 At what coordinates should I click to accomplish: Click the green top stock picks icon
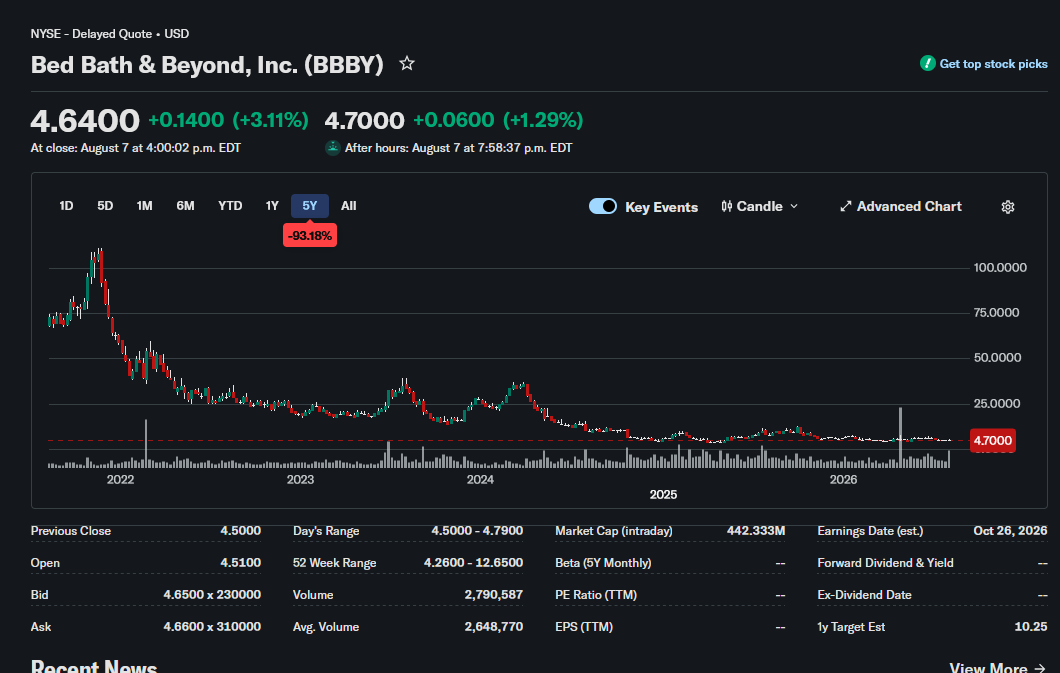click(928, 64)
